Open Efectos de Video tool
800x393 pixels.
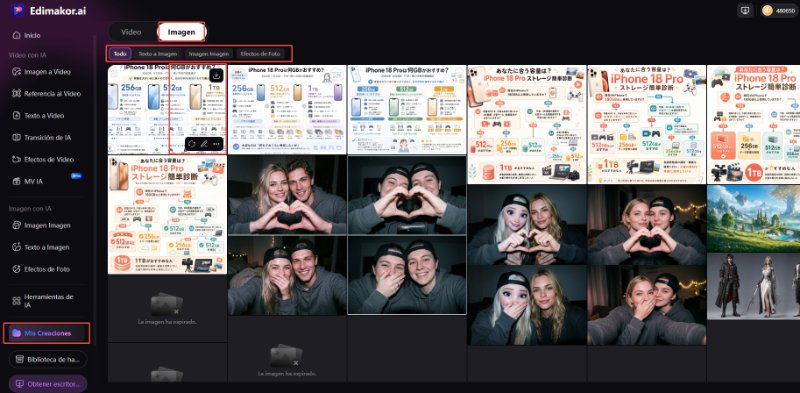(x=43, y=160)
